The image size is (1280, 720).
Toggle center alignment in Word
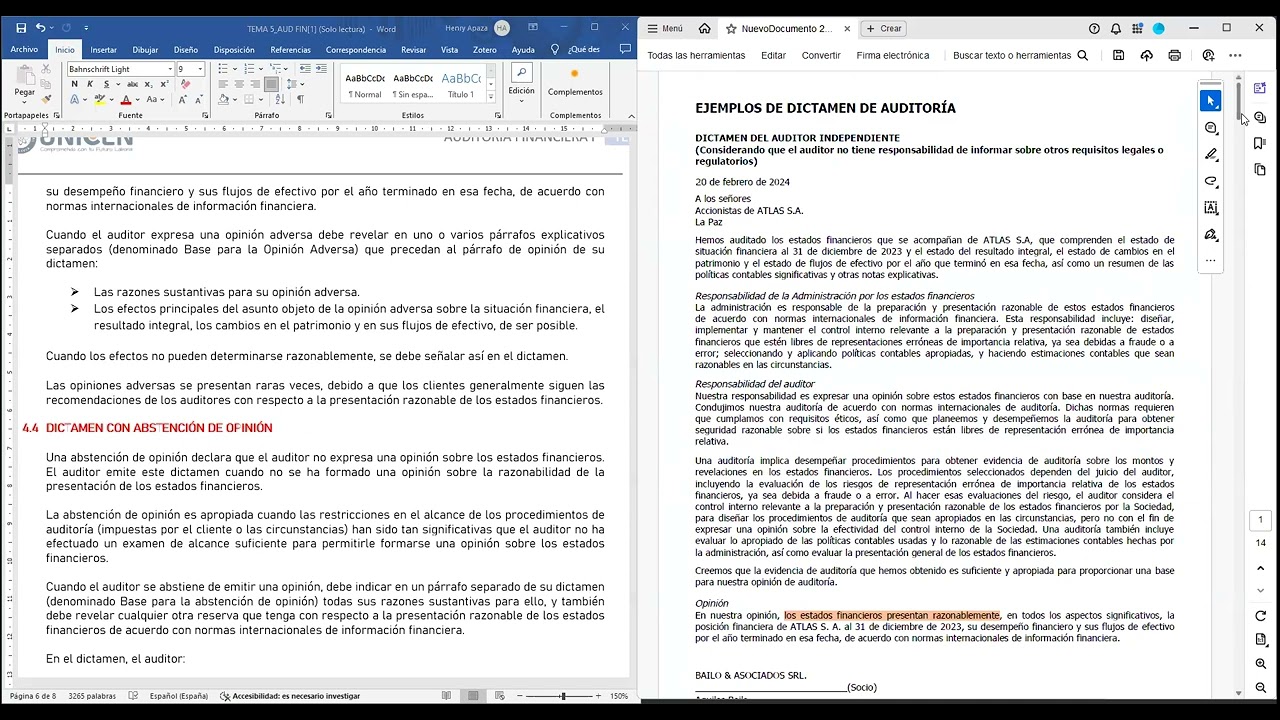point(239,85)
